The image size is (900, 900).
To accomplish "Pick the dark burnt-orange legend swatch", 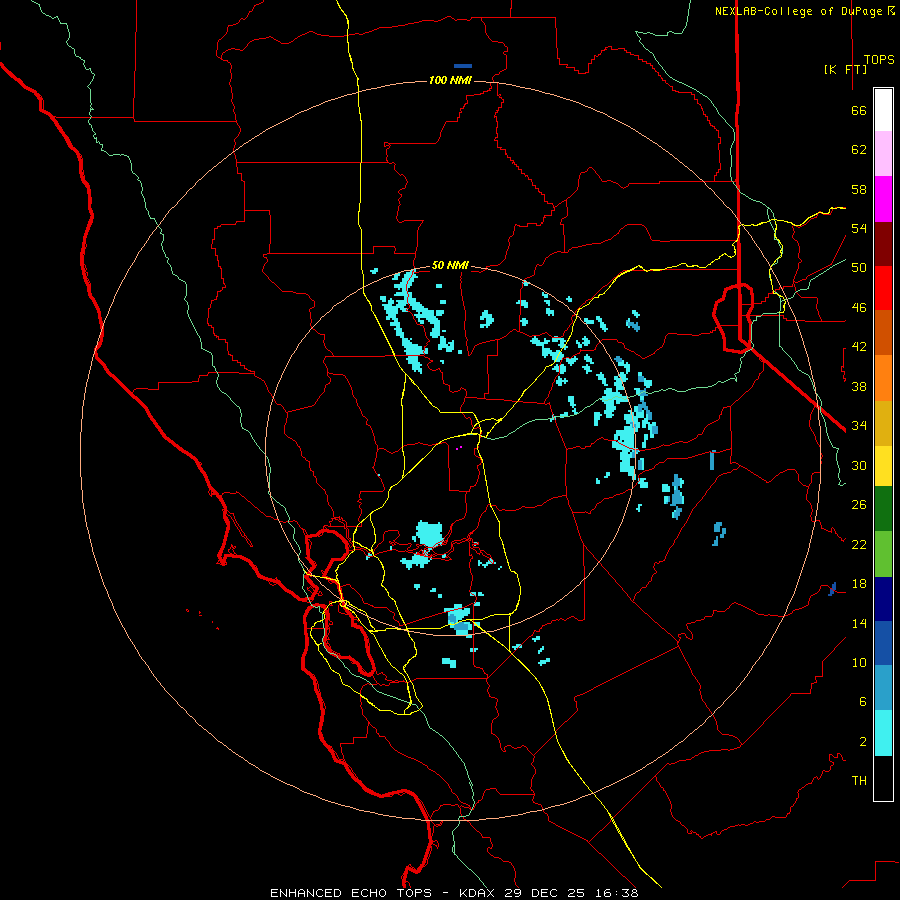I will (883, 332).
